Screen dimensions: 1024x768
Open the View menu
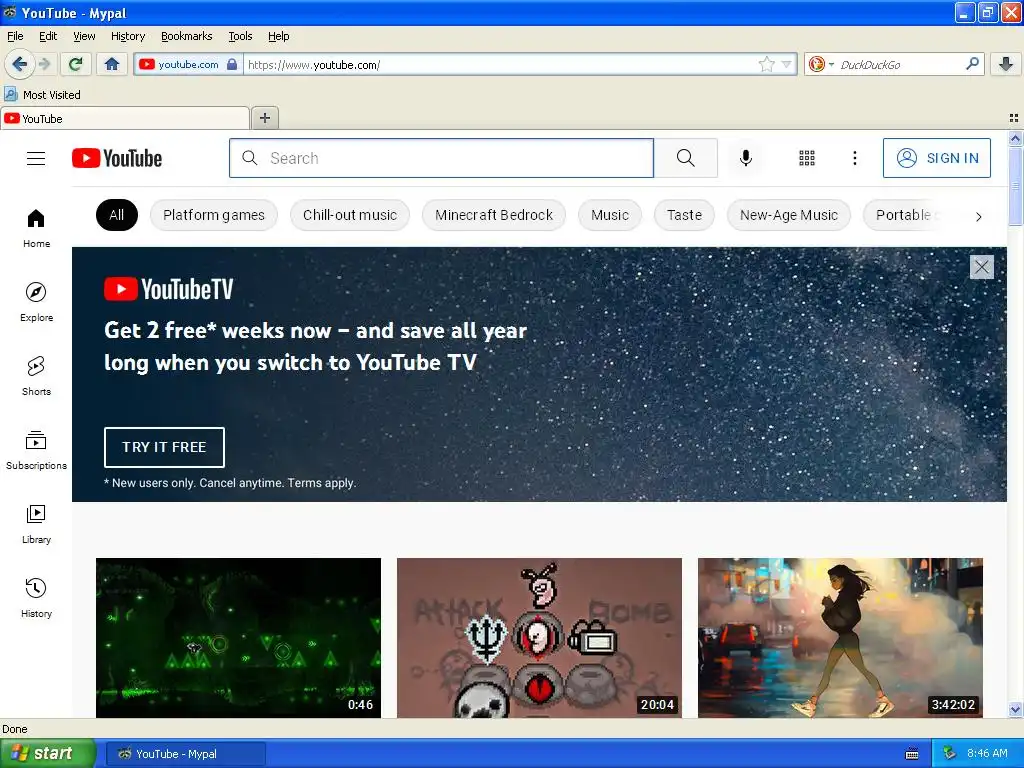[x=84, y=36]
